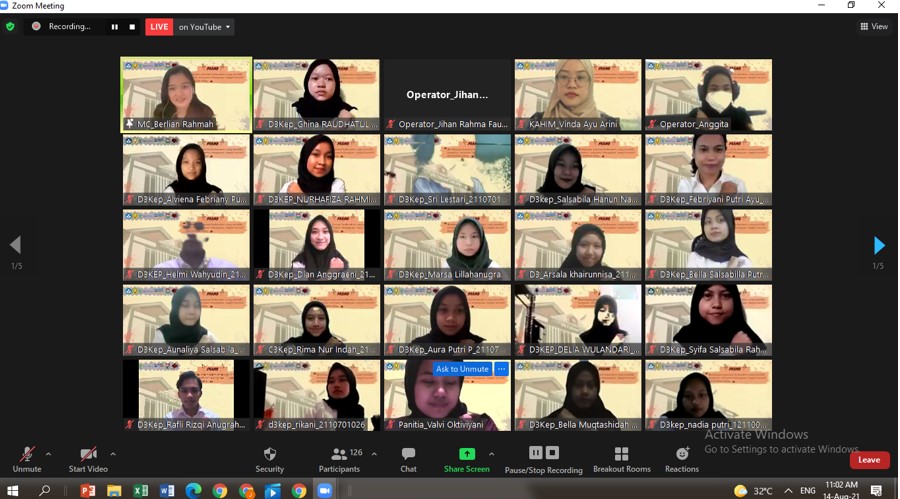Expand audio options arrow next to Unmute
The image size is (900, 499).
coord(48,454)
